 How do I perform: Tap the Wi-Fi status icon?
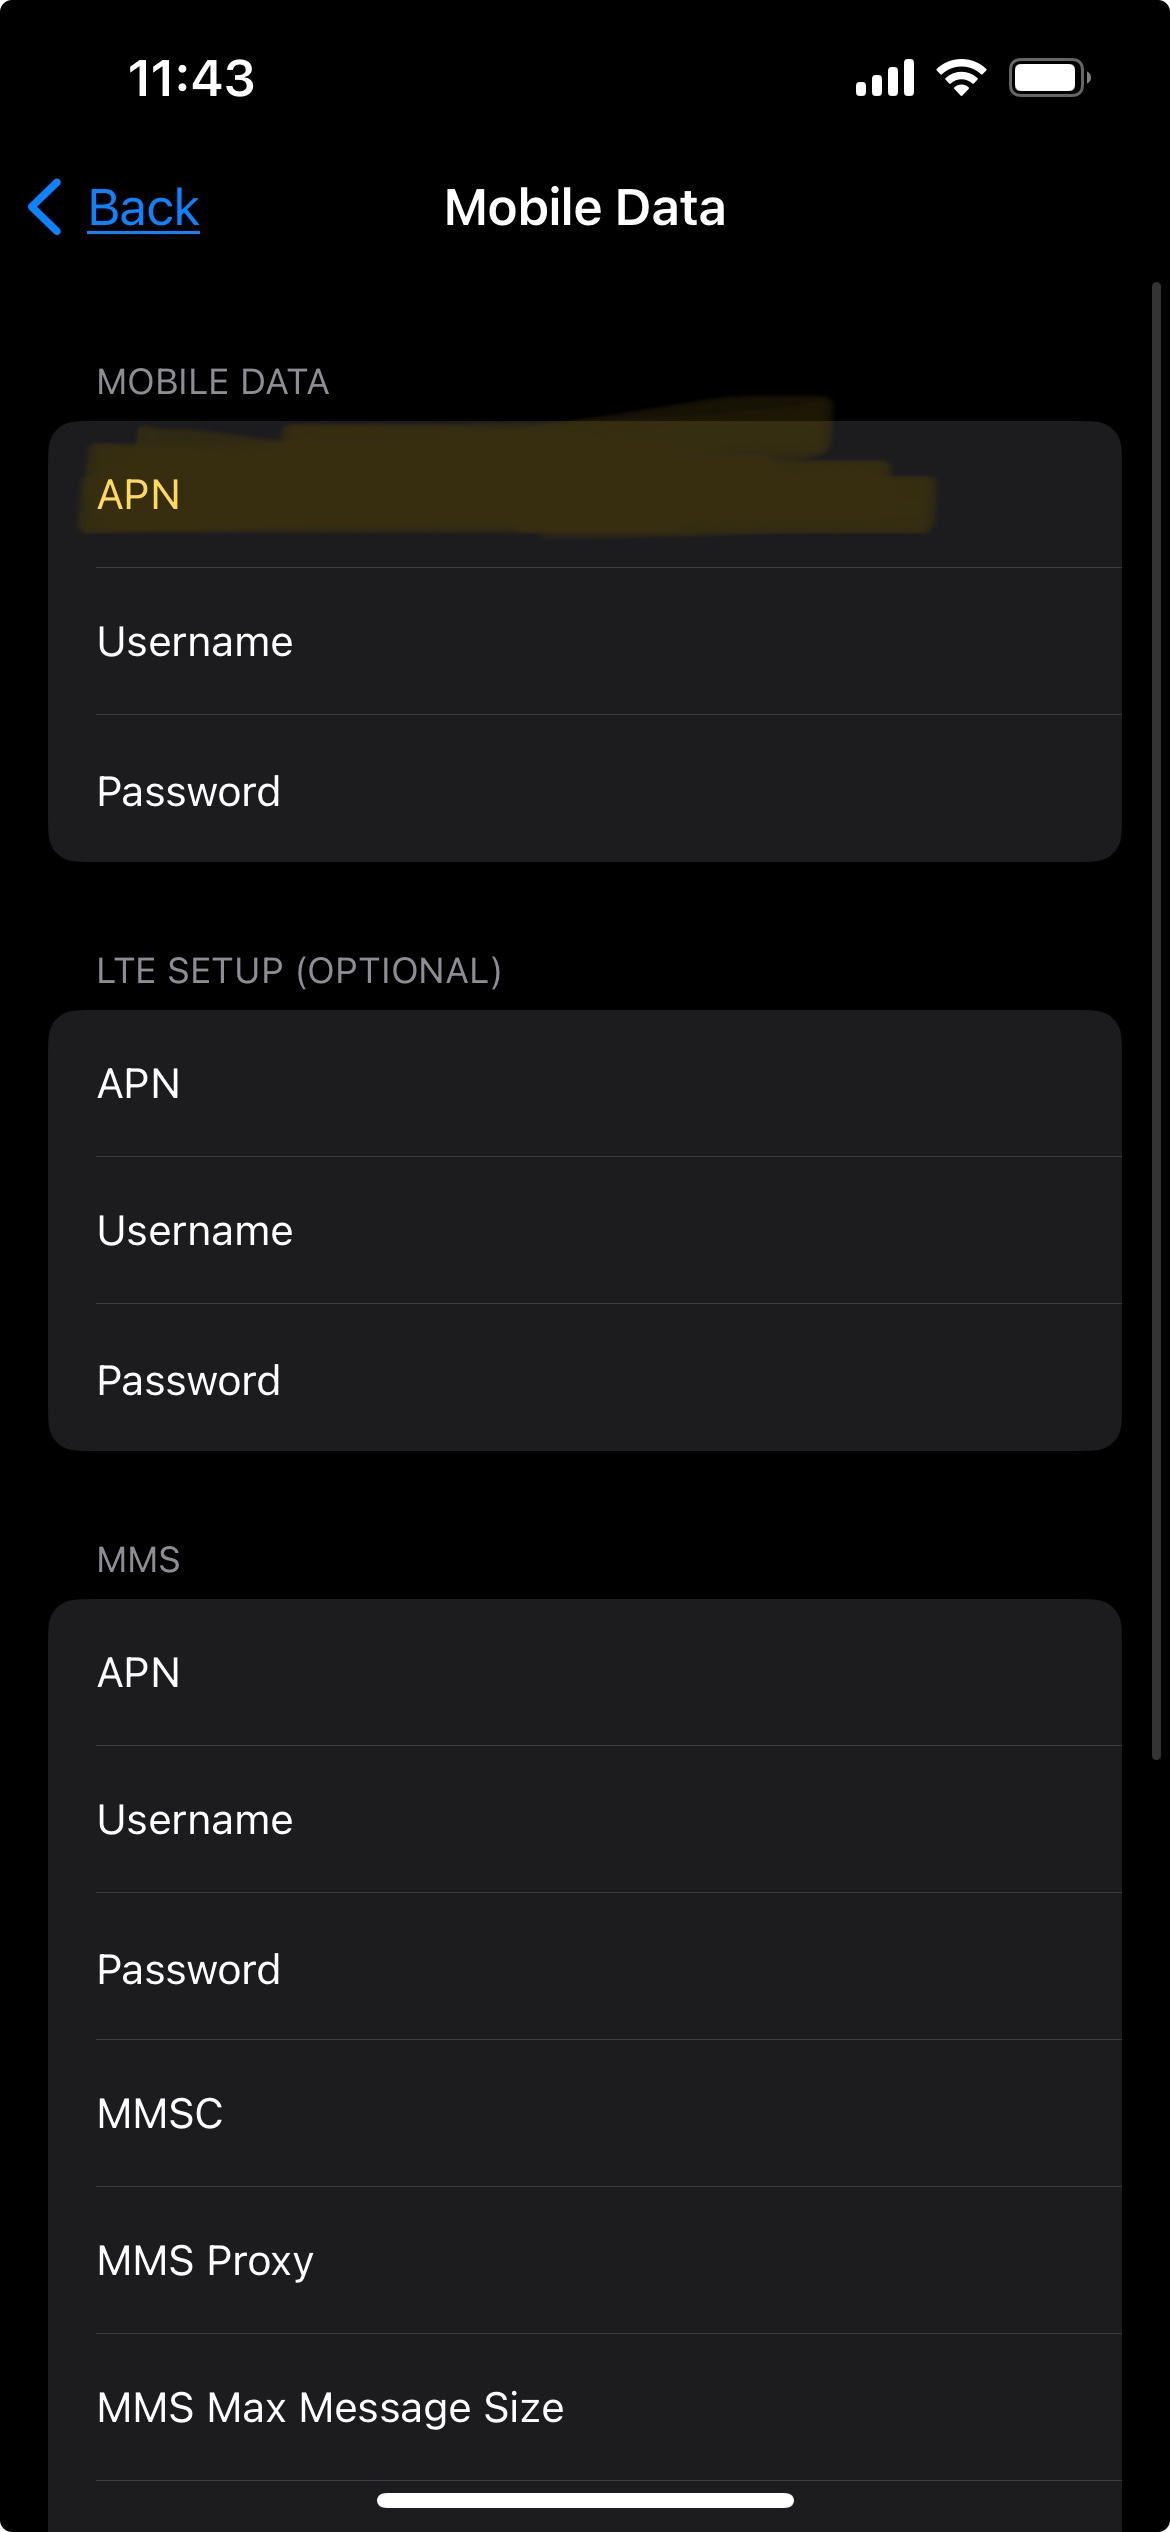point(961,77)
